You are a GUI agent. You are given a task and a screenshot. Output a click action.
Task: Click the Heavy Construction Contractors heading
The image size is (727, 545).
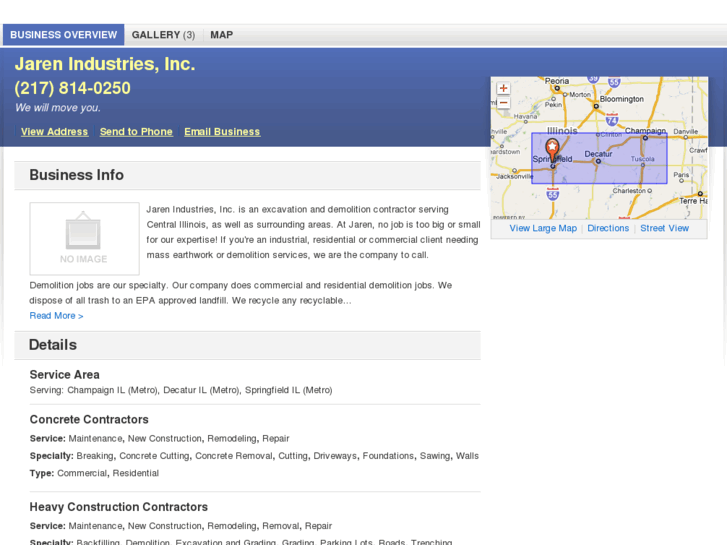119,507
